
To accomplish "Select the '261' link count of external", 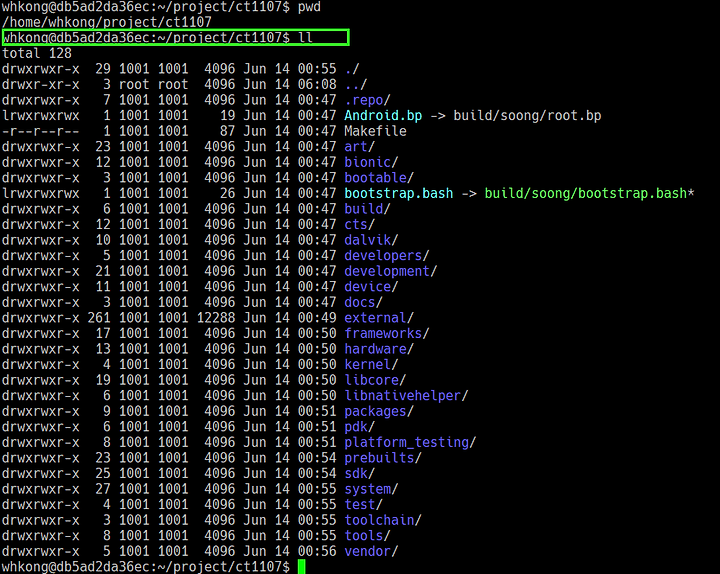I will click(x=99, y=318).
